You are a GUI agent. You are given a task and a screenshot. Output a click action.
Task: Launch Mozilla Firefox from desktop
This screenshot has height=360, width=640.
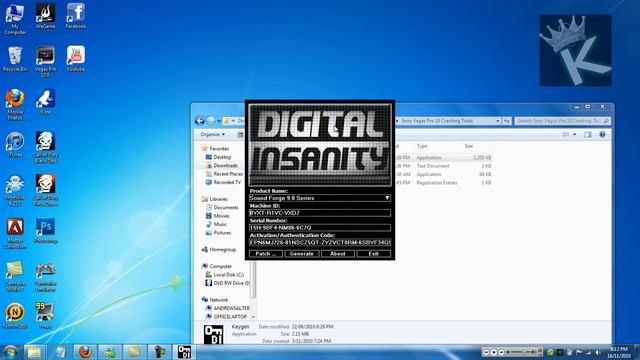pyautogui.click(x=15, y=104)
